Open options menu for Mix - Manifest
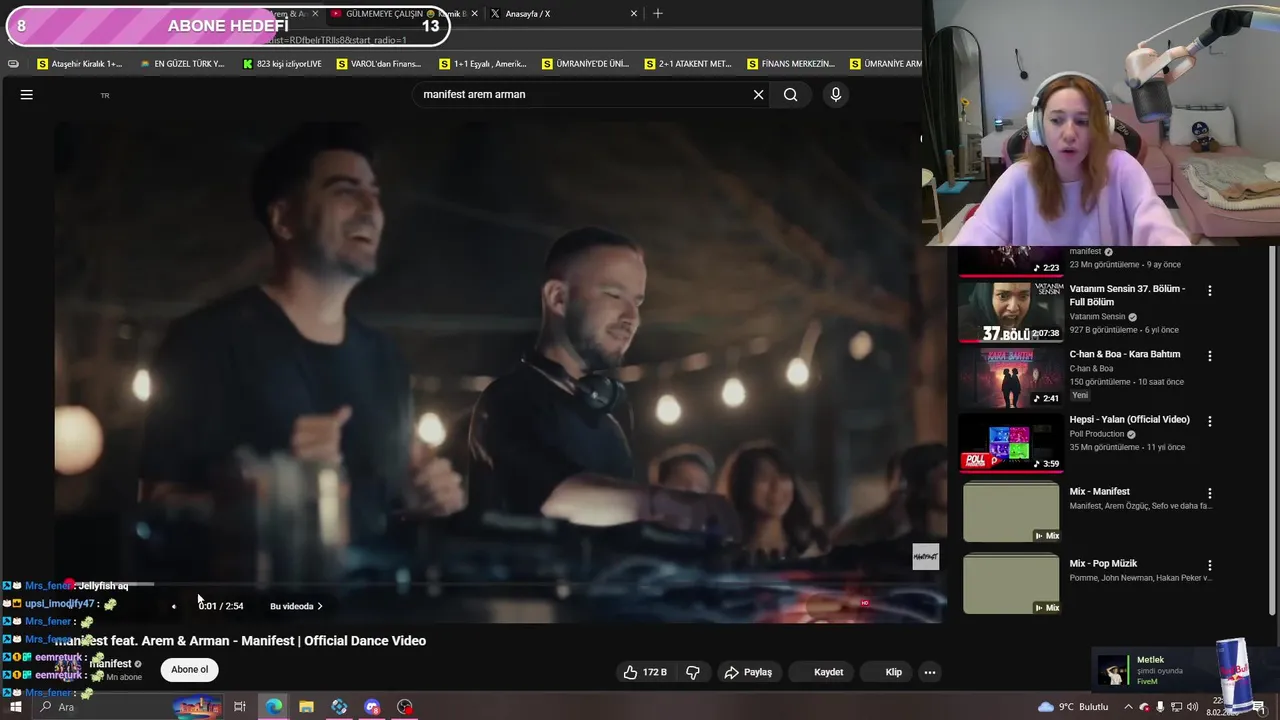The width and height of the screenshot is (1280, 720). (x=1209, y=493)
